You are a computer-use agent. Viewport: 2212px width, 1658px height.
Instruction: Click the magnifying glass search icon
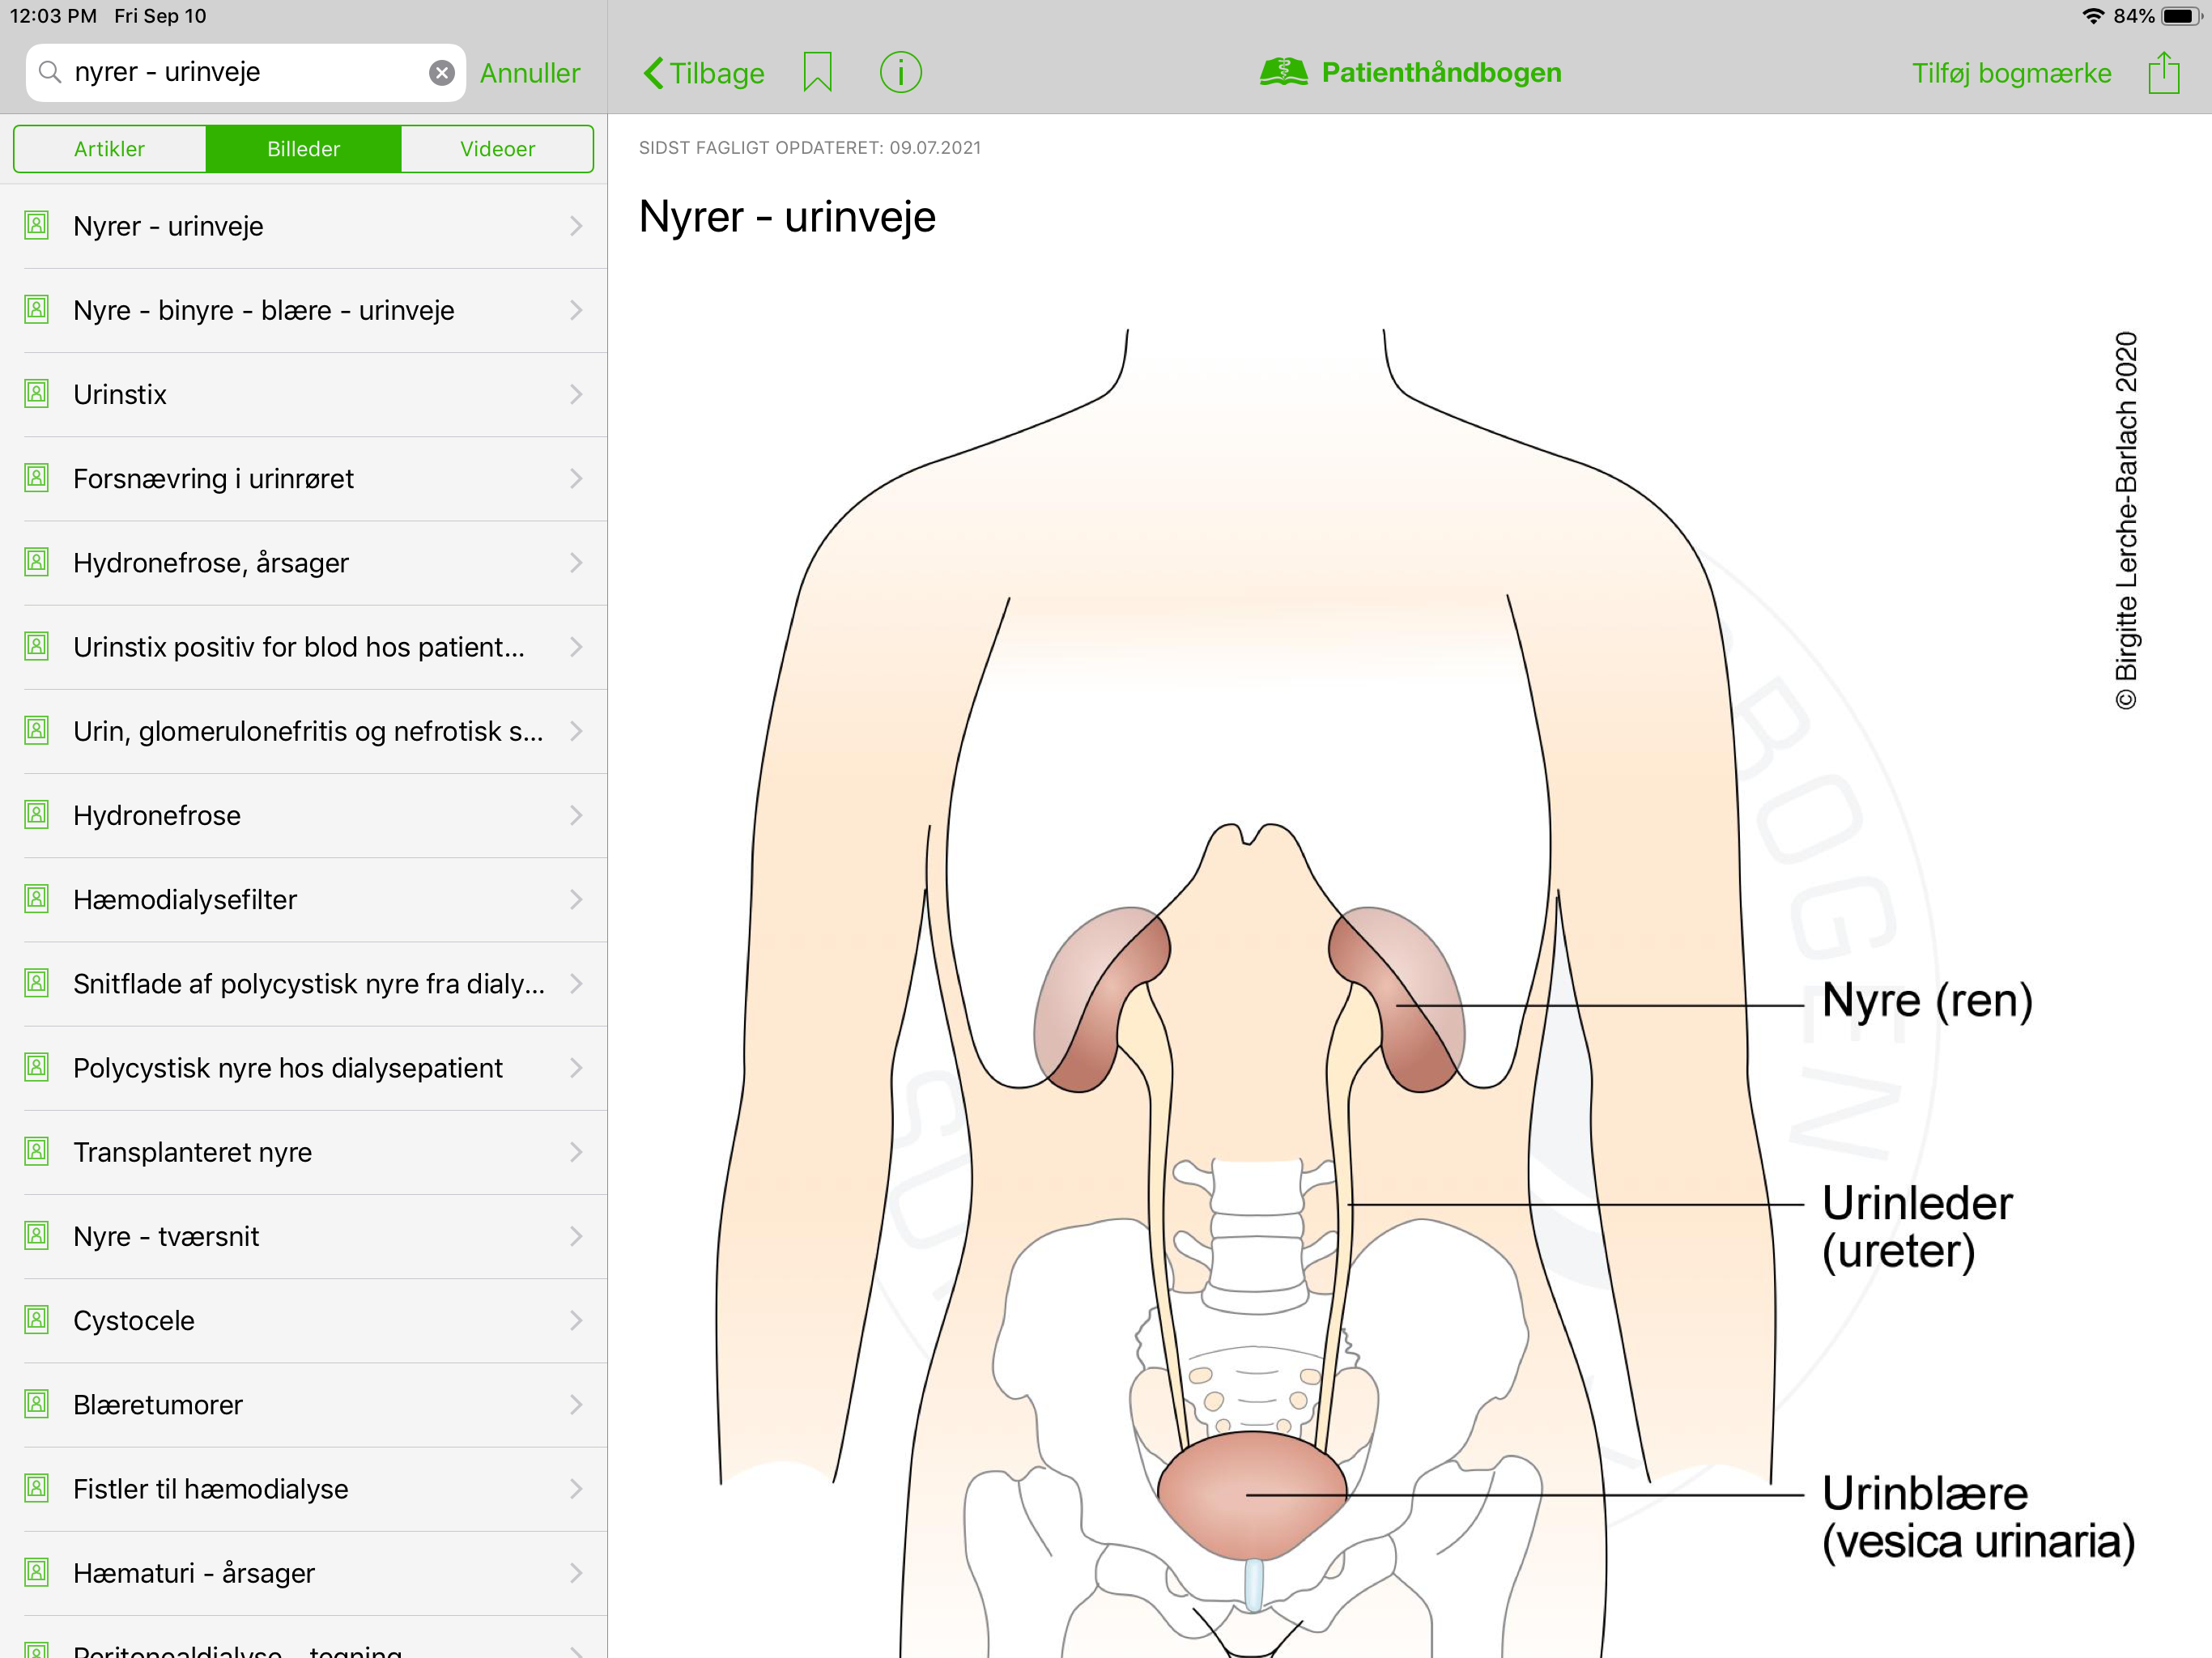[50, 72]
